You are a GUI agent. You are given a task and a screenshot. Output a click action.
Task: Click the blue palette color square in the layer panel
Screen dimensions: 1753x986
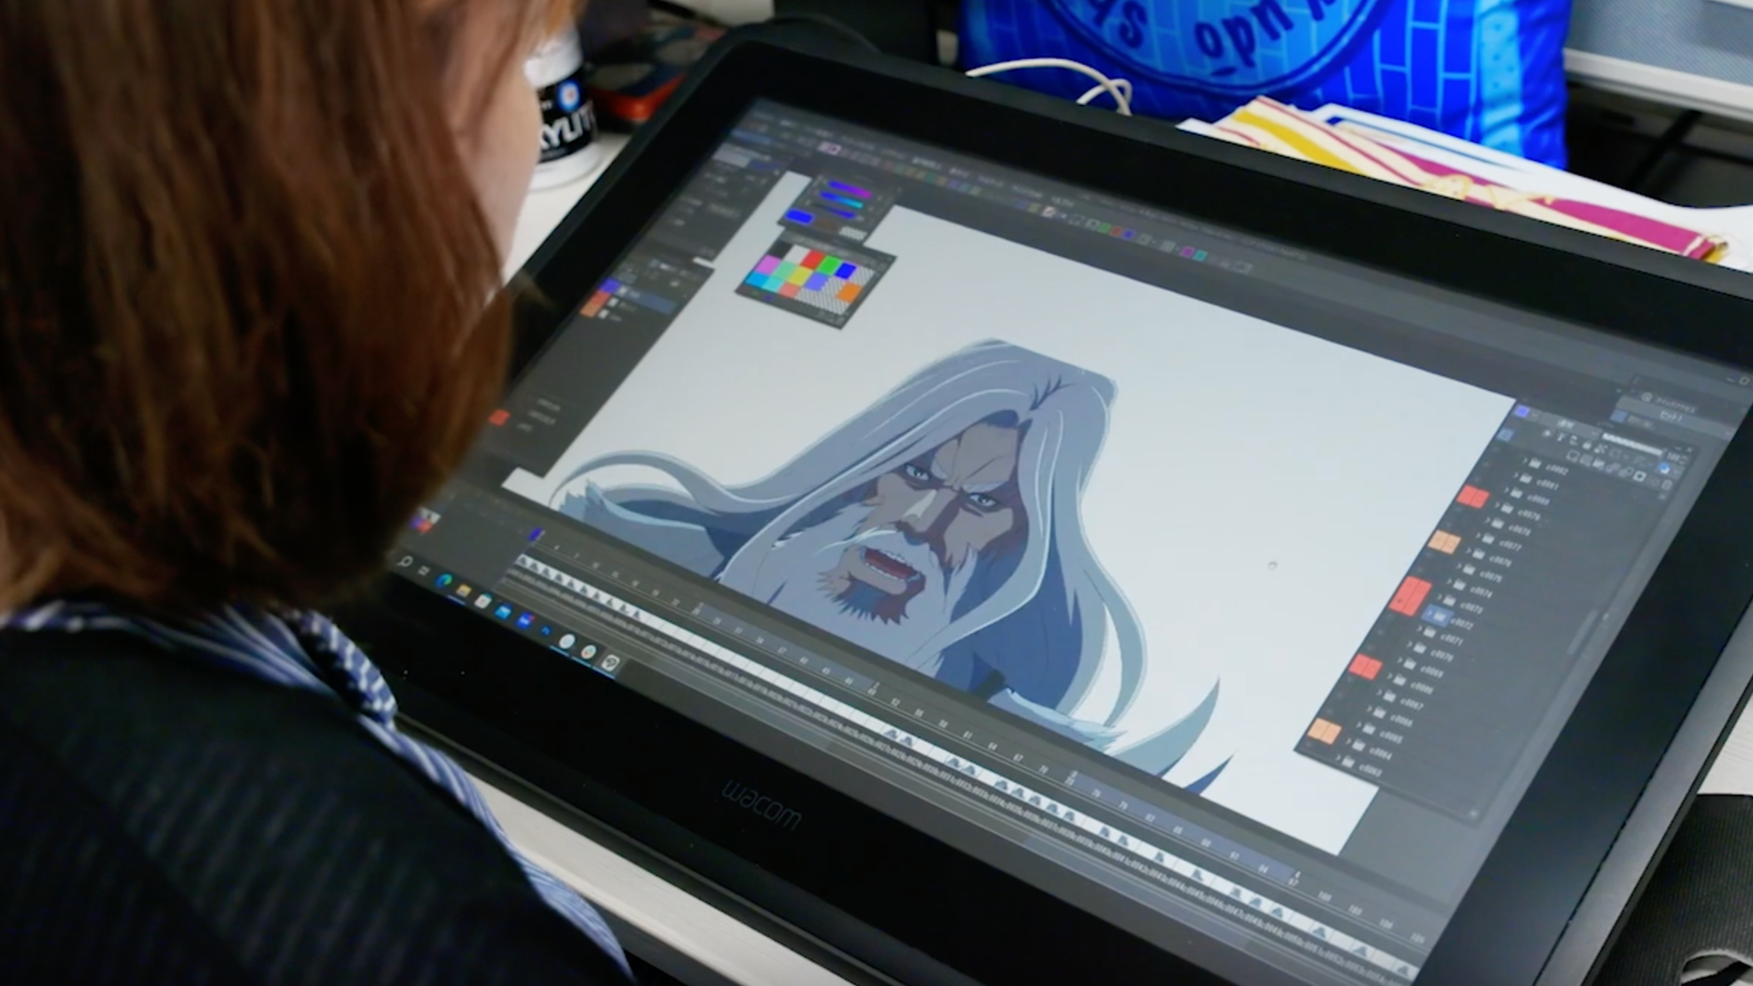tap(1522, 411)
